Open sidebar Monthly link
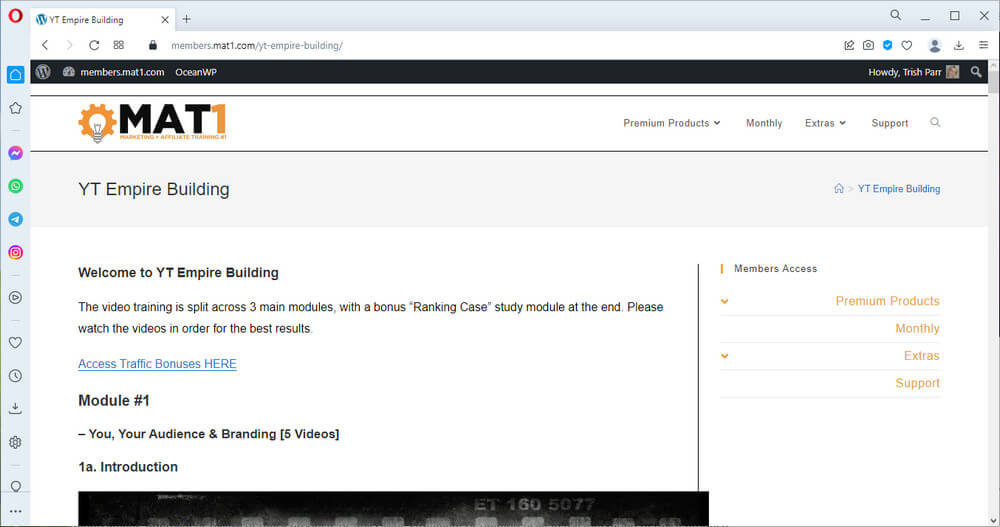Screen dimensions: 1000x527 (917, 329)
